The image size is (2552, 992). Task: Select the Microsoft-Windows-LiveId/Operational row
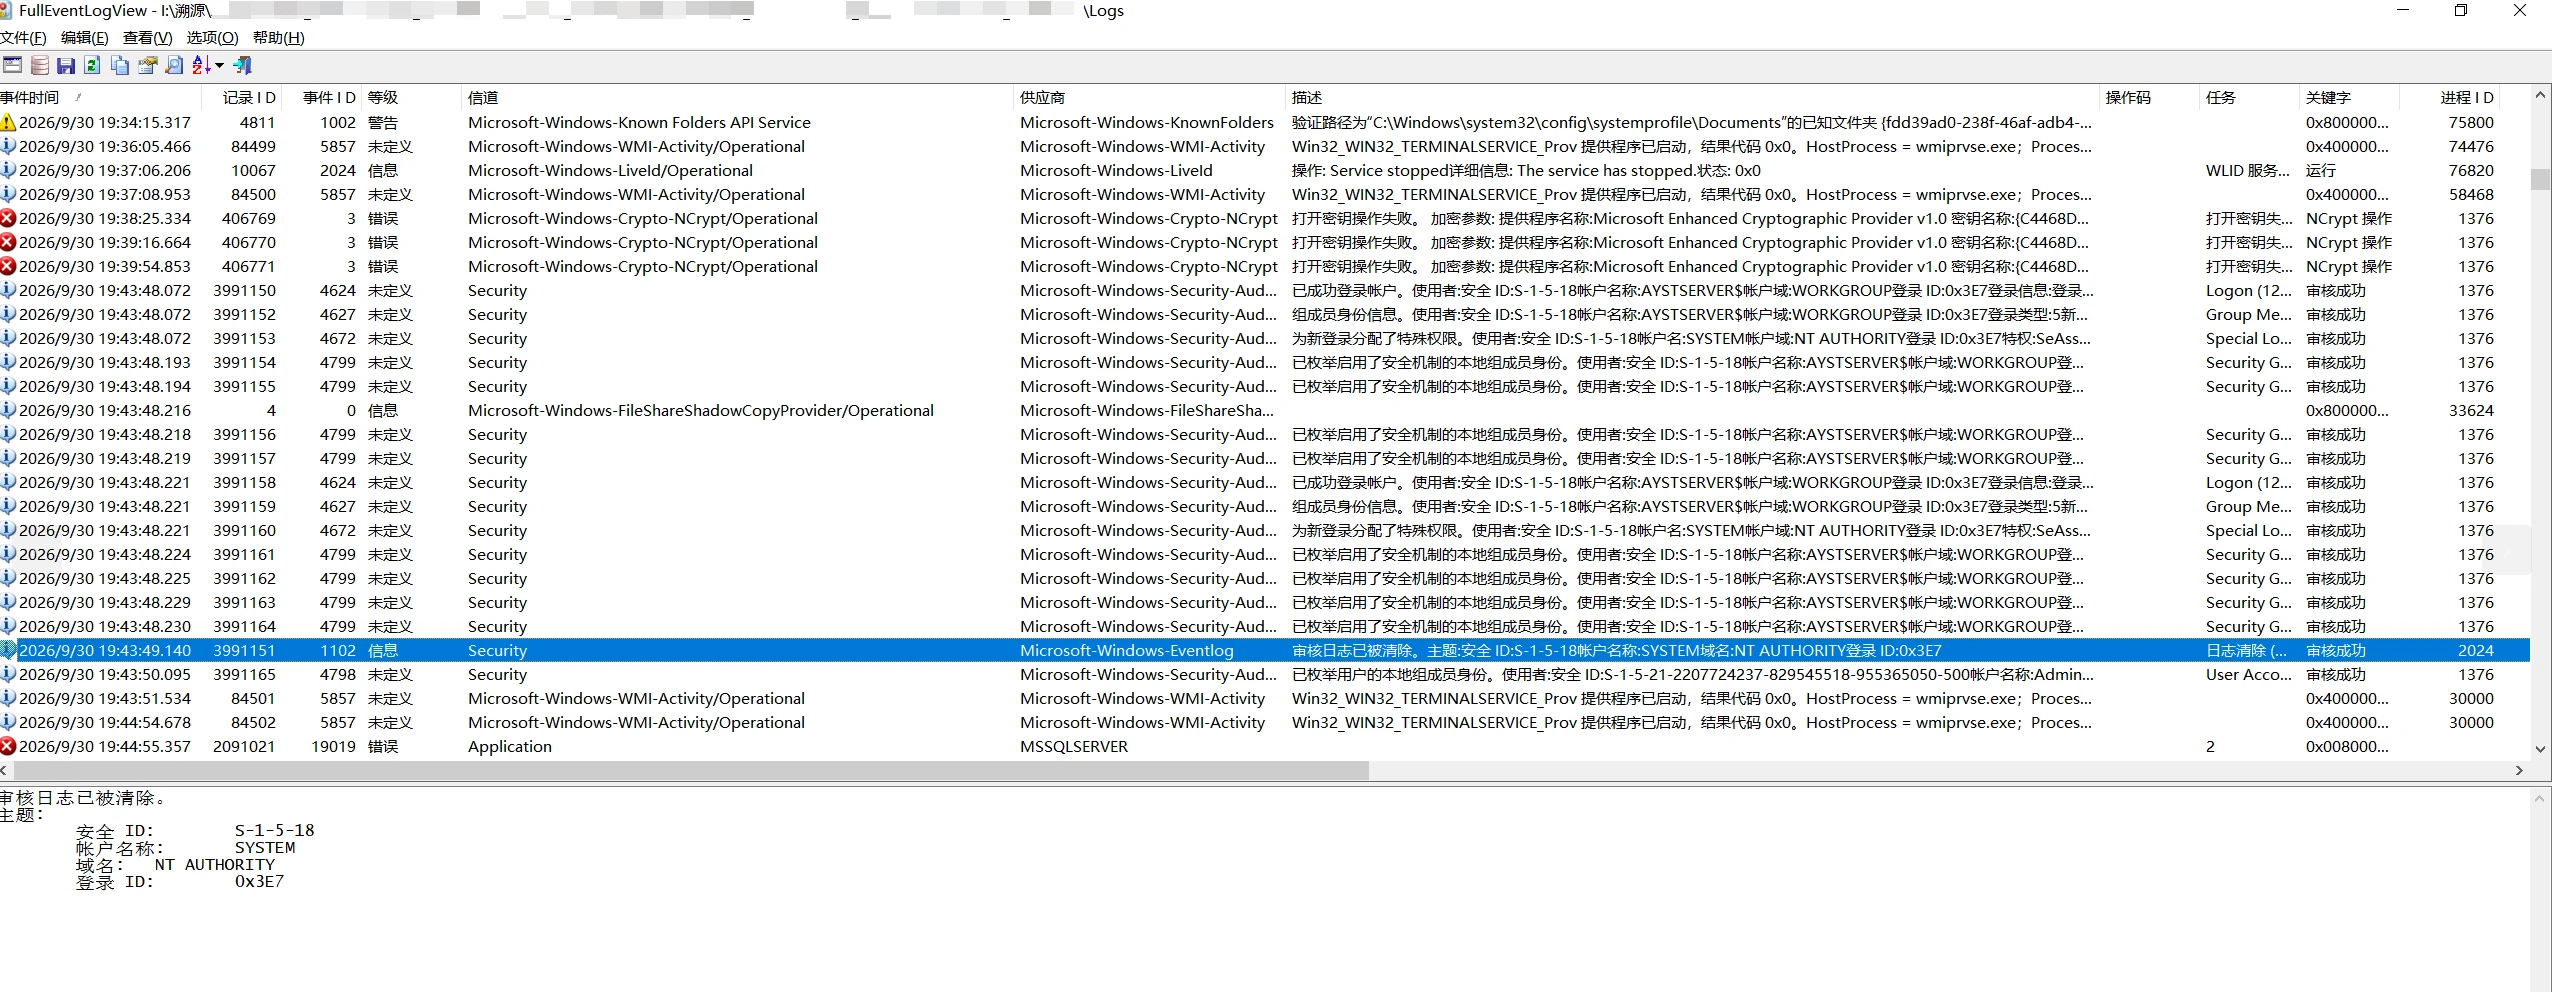[x=1265, y=171]
